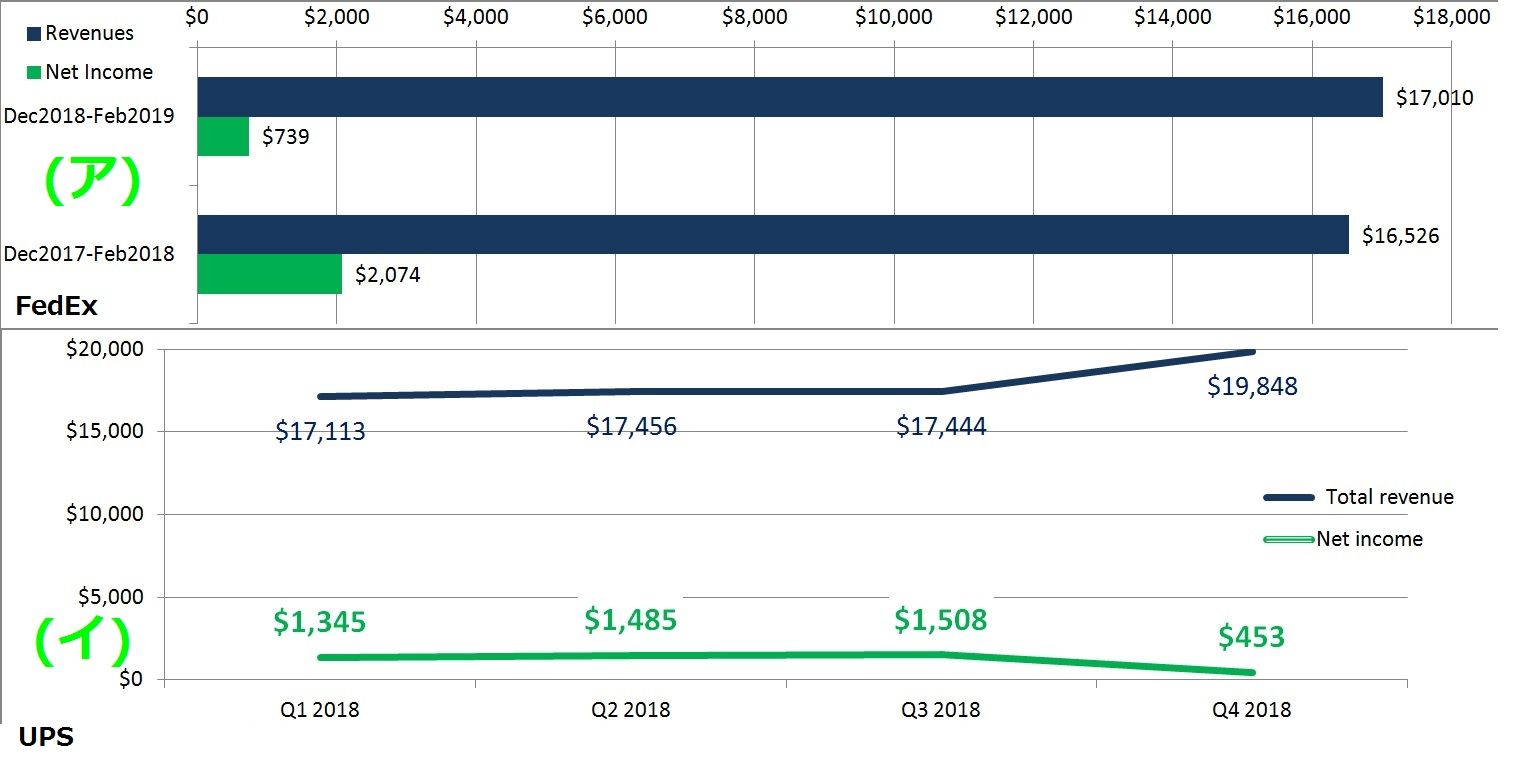Select the Dec2017-Feb2018 revenues bar
The image size is (1521, 765).
click(x=772, y=234)
